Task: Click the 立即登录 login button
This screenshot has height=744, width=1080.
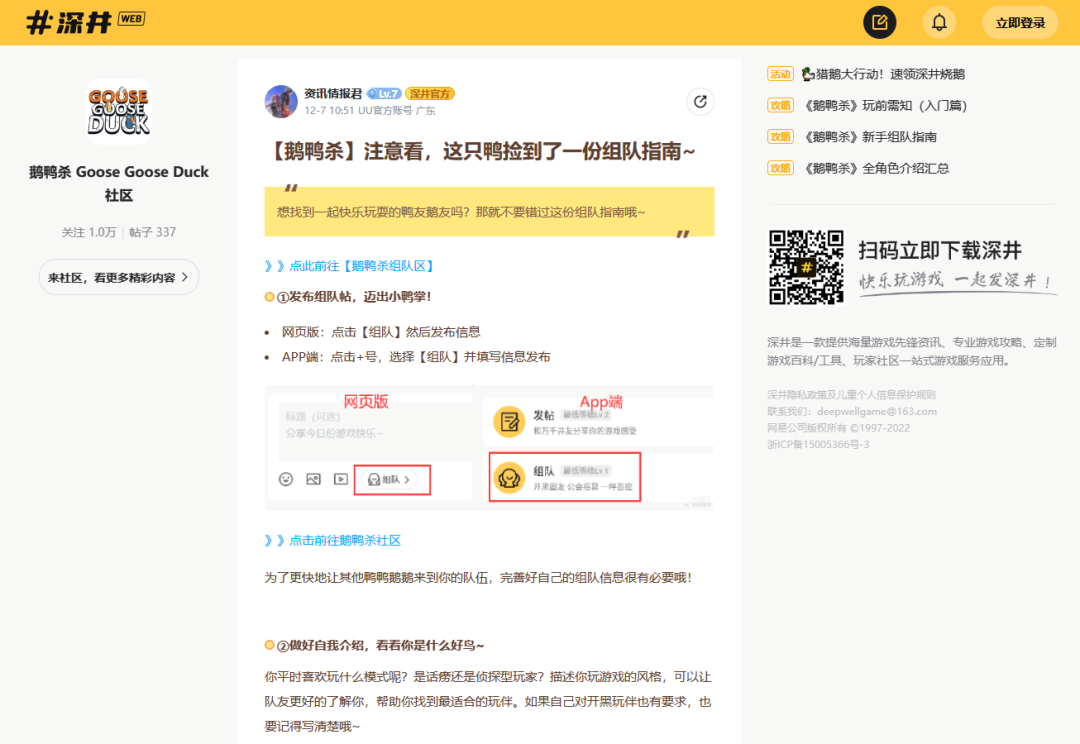Action: click(x=1020, y=23)
